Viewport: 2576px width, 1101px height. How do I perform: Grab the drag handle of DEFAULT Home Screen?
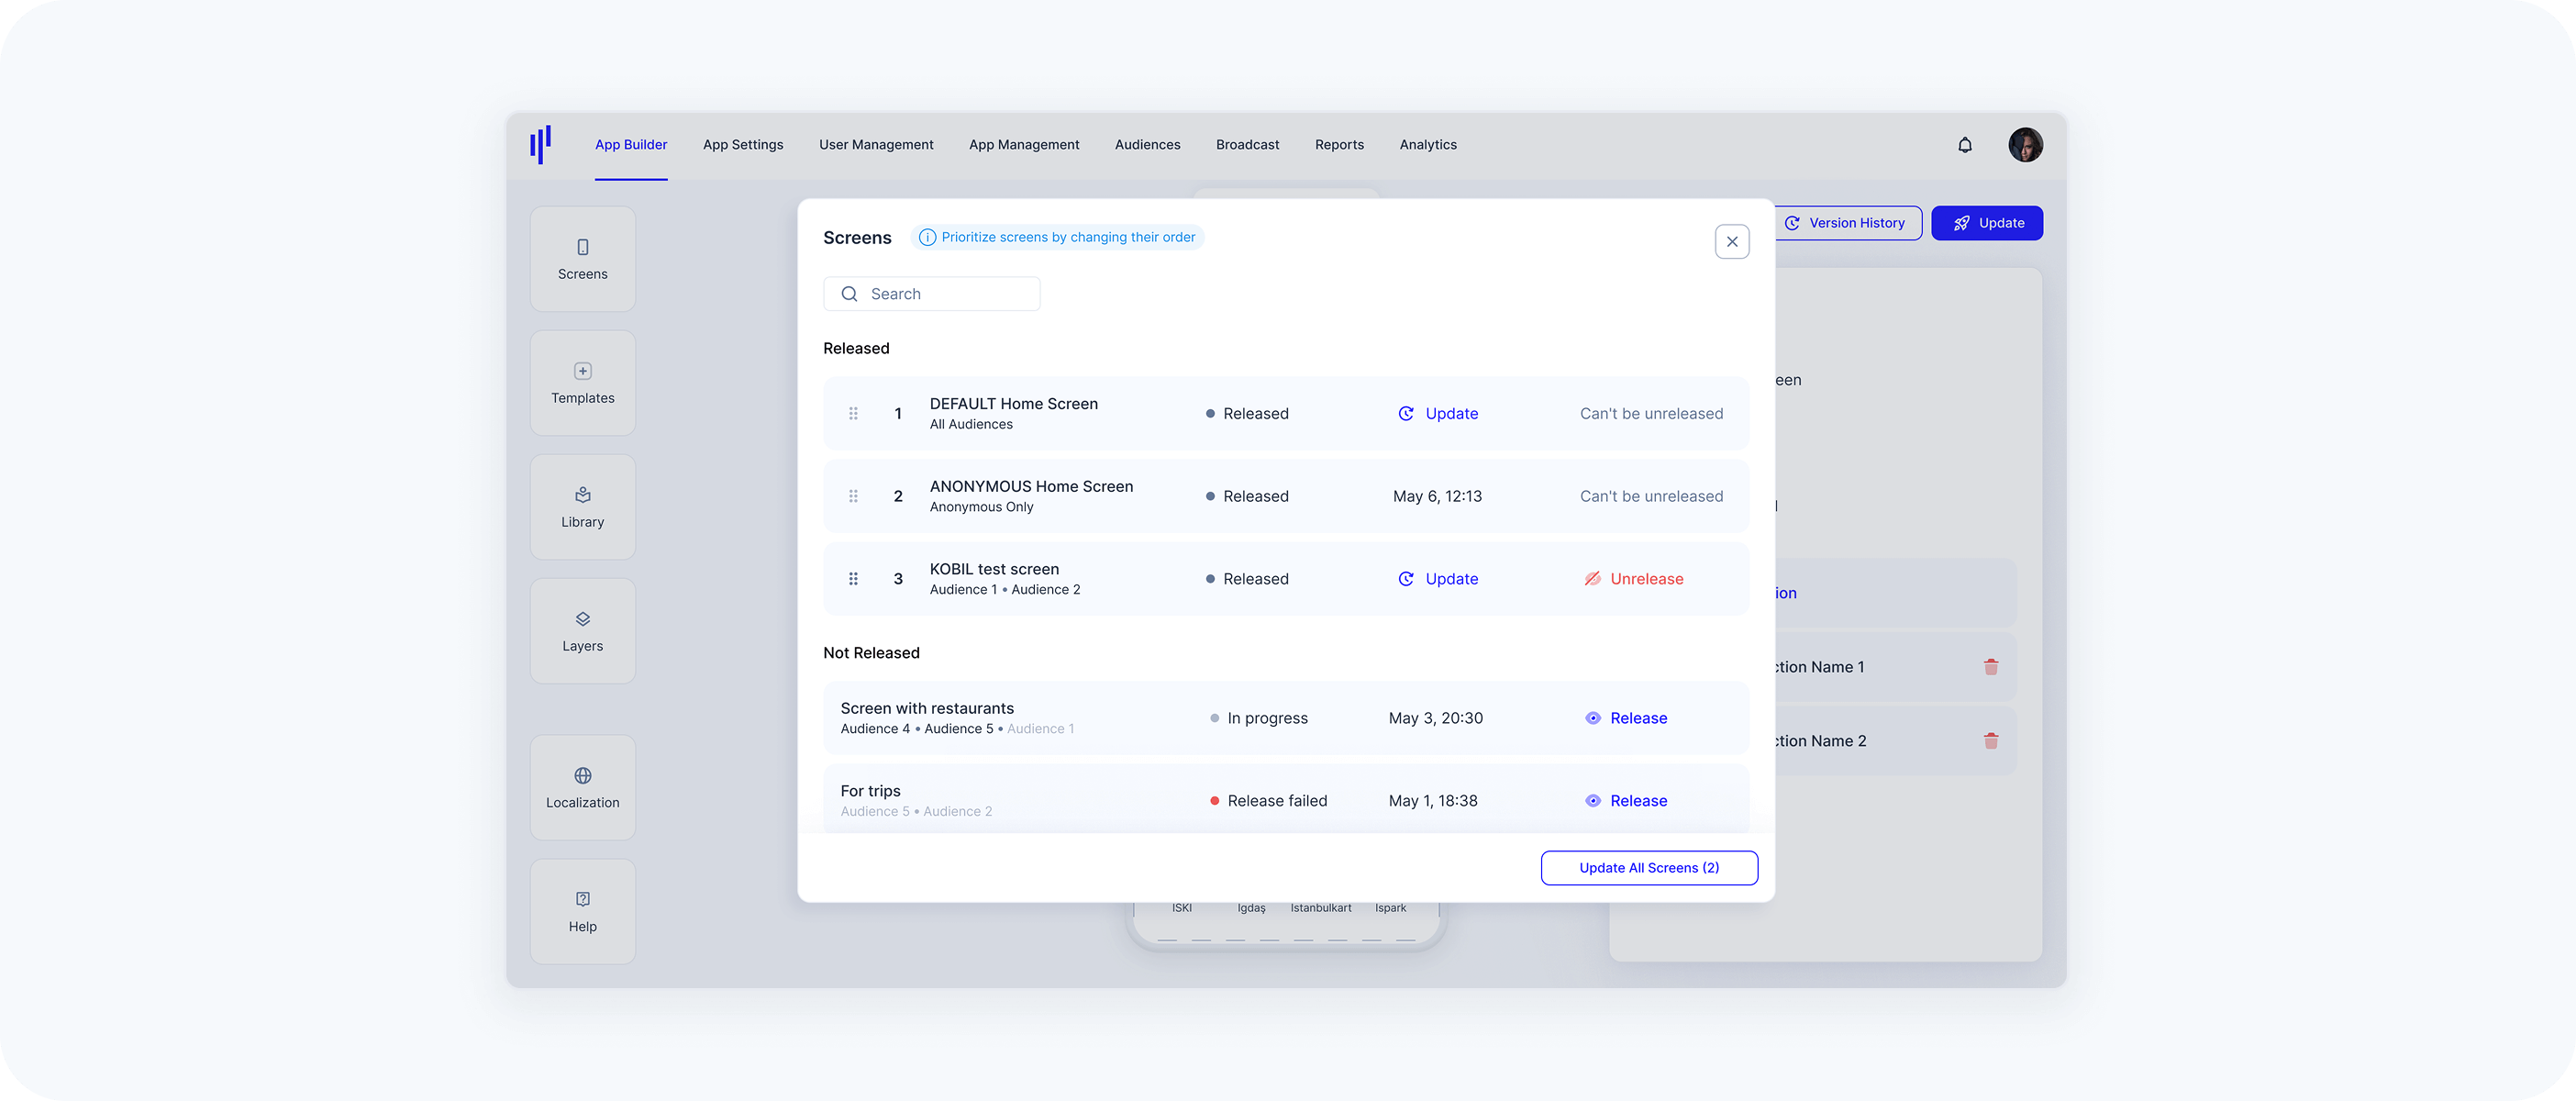[853, 413]
